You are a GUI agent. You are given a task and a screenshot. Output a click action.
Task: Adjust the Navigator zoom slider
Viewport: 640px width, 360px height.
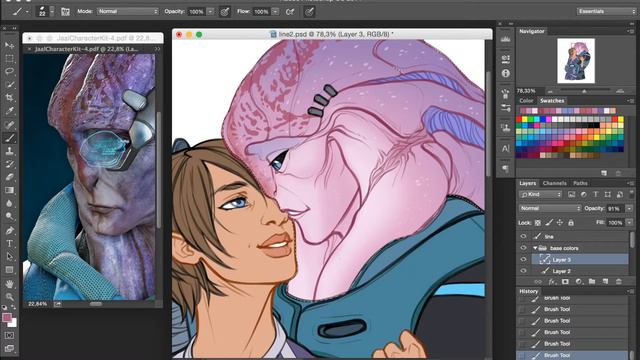coord(584,91)
